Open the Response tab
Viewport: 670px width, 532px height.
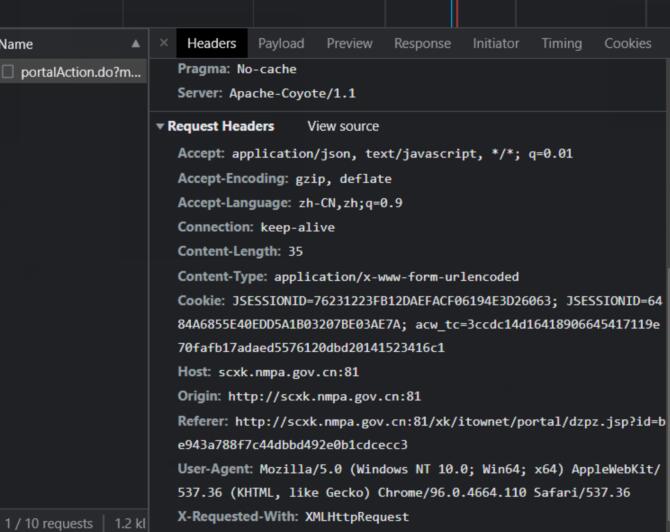422,44
